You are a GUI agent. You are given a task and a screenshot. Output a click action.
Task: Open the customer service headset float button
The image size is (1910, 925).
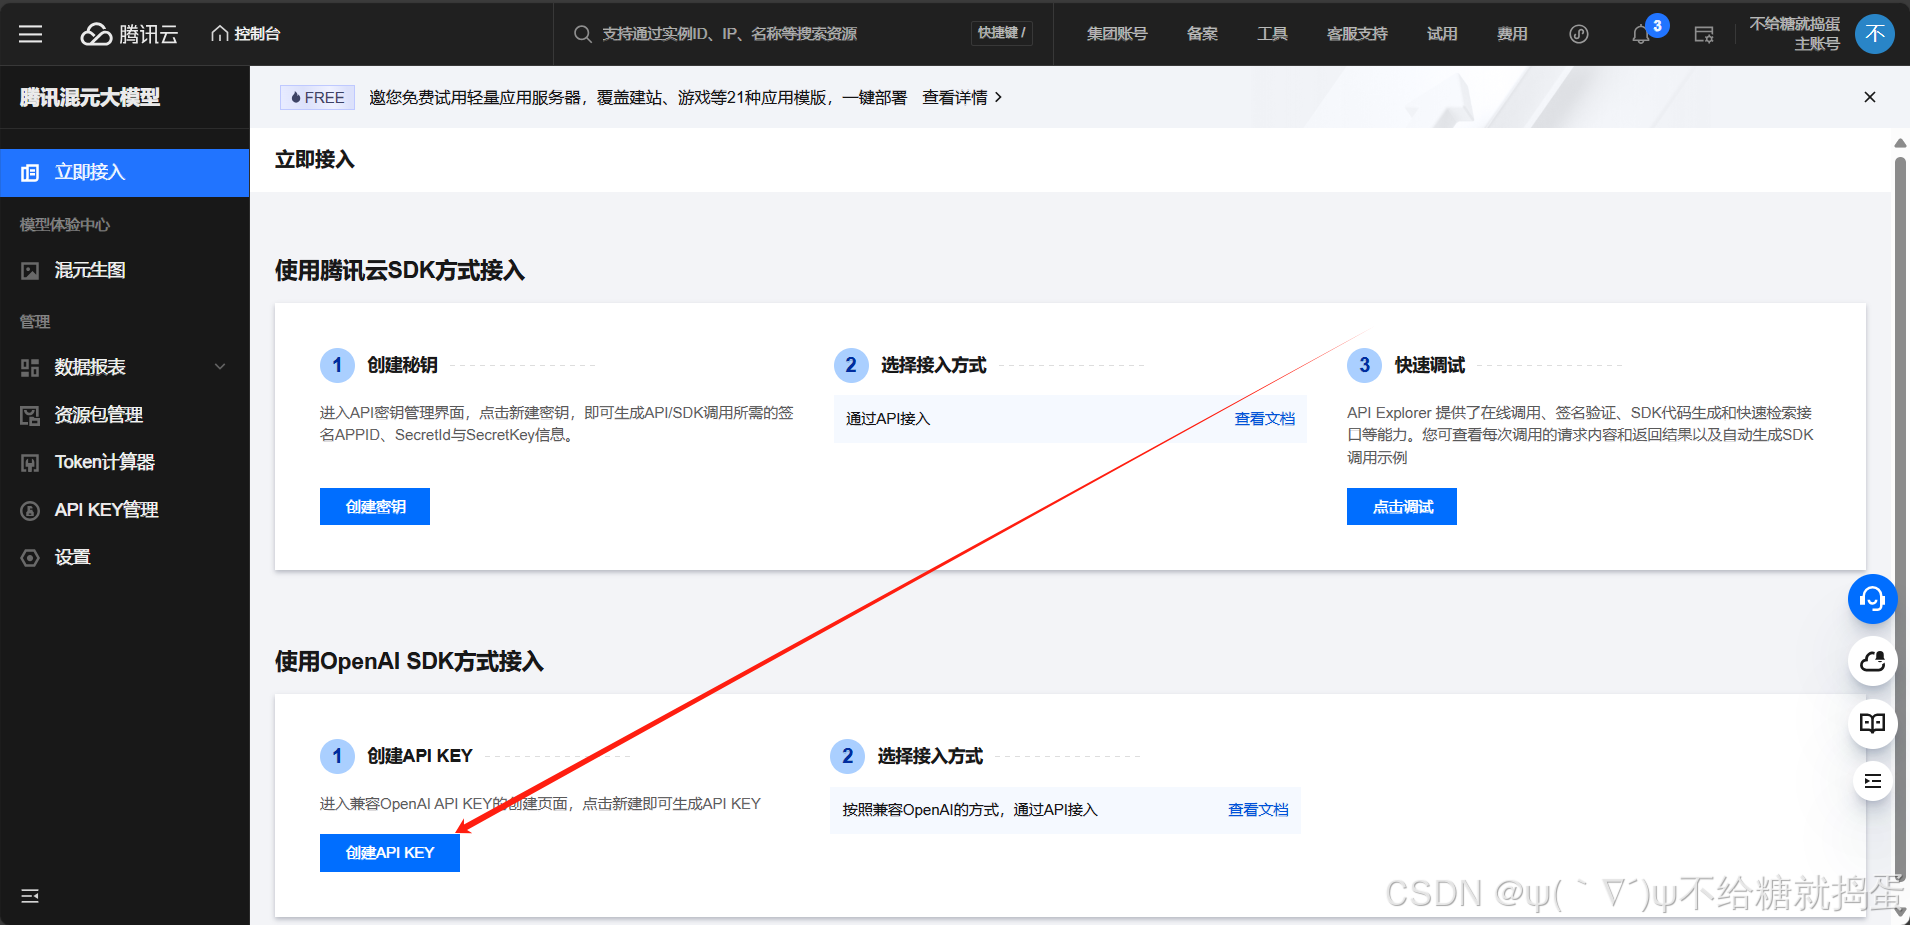point(1872,599)
